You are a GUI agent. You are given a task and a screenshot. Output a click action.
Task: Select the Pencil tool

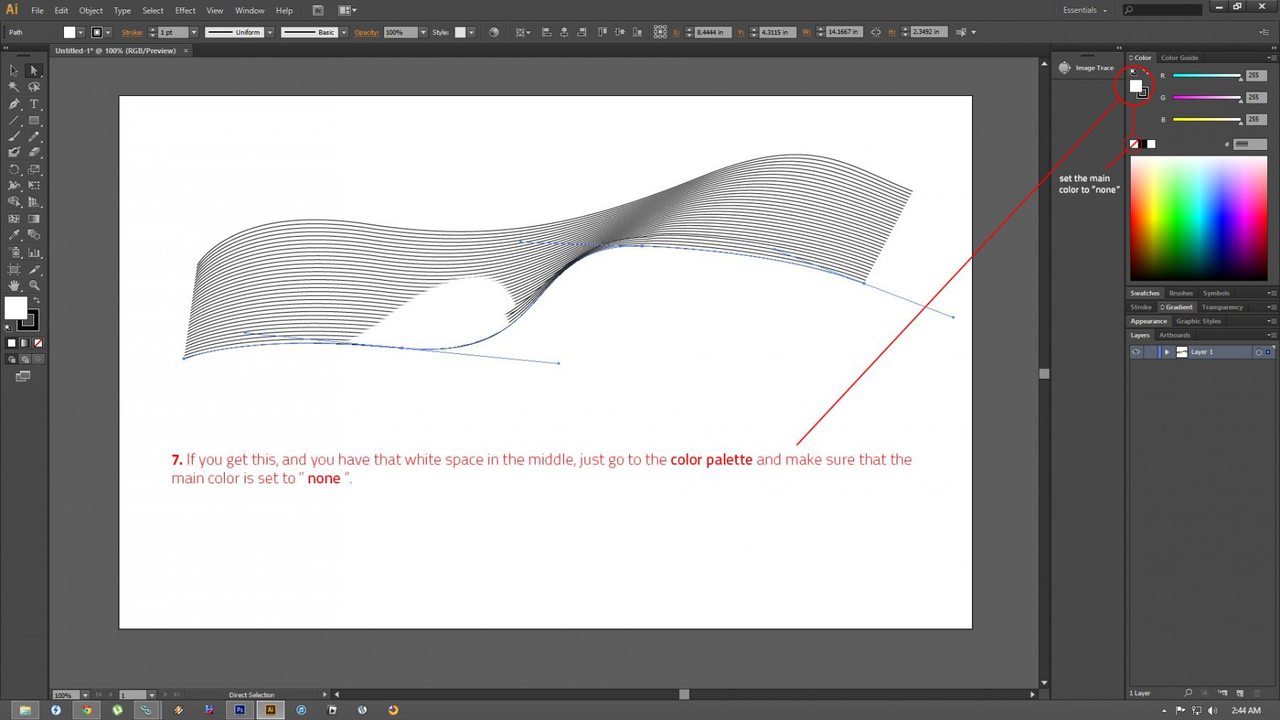[33, 136]
